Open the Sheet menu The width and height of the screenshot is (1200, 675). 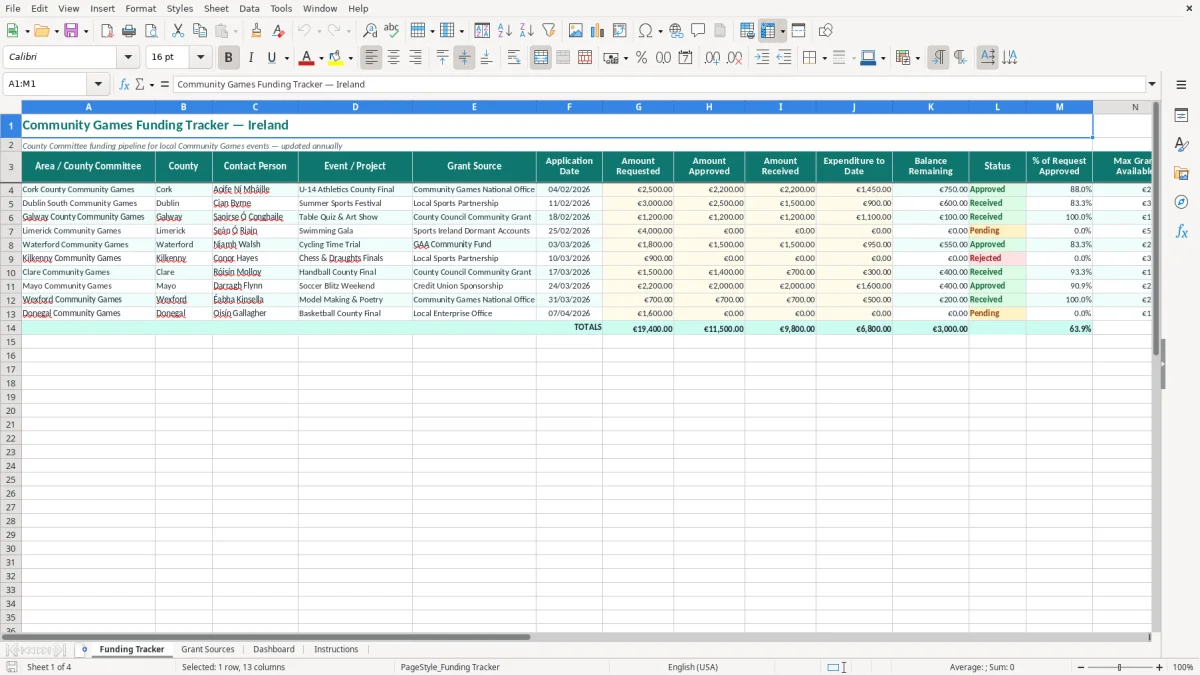[216, 8]
